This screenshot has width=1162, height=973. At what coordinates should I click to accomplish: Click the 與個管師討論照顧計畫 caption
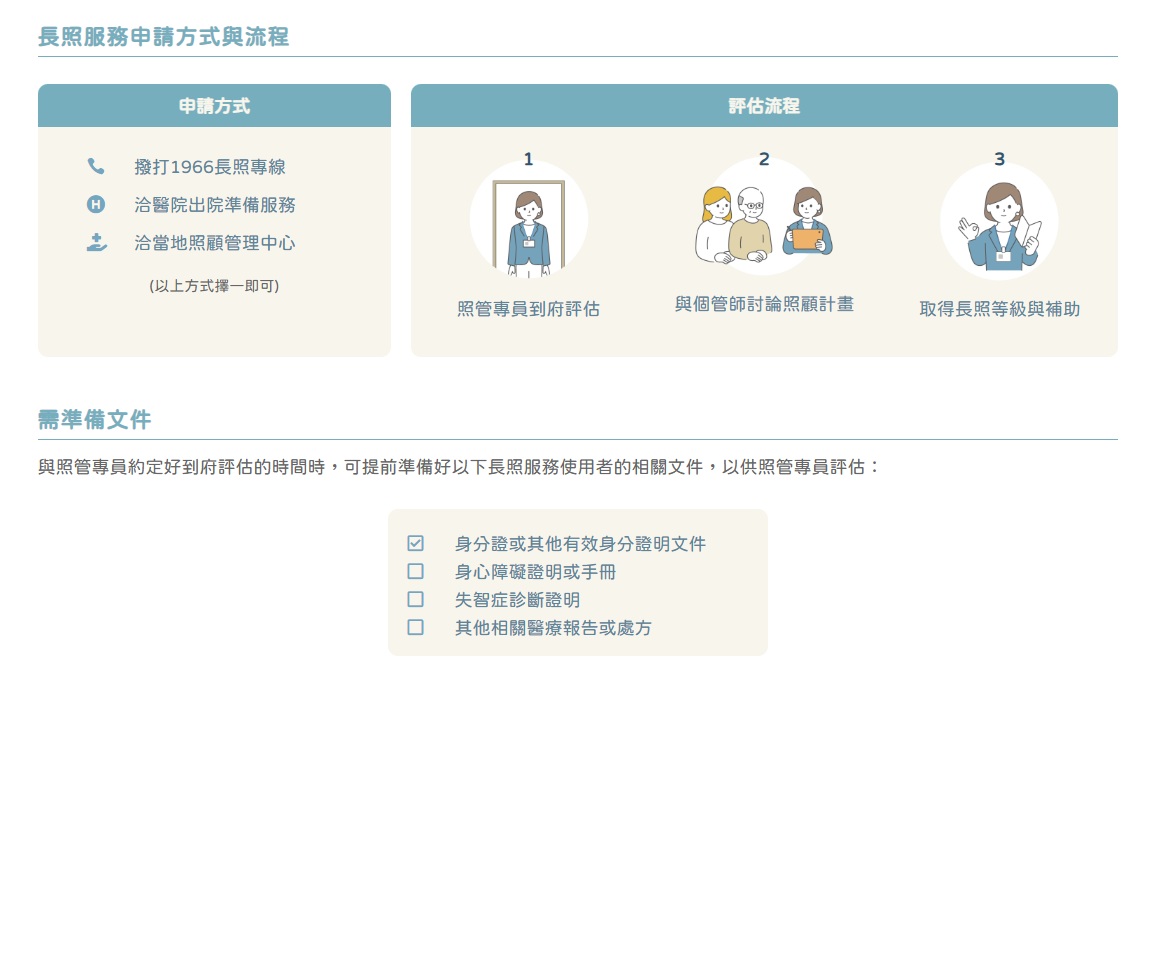[764, 304]
